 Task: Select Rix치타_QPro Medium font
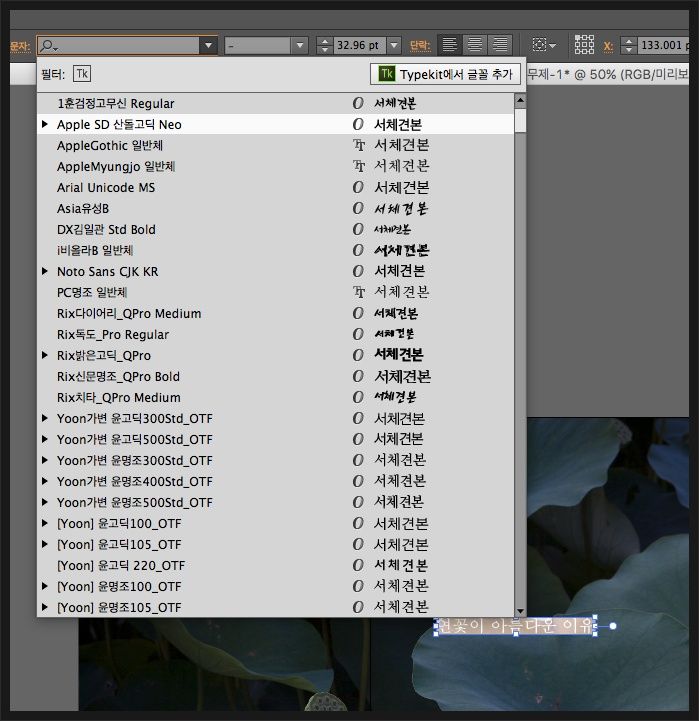pos(275,397)
